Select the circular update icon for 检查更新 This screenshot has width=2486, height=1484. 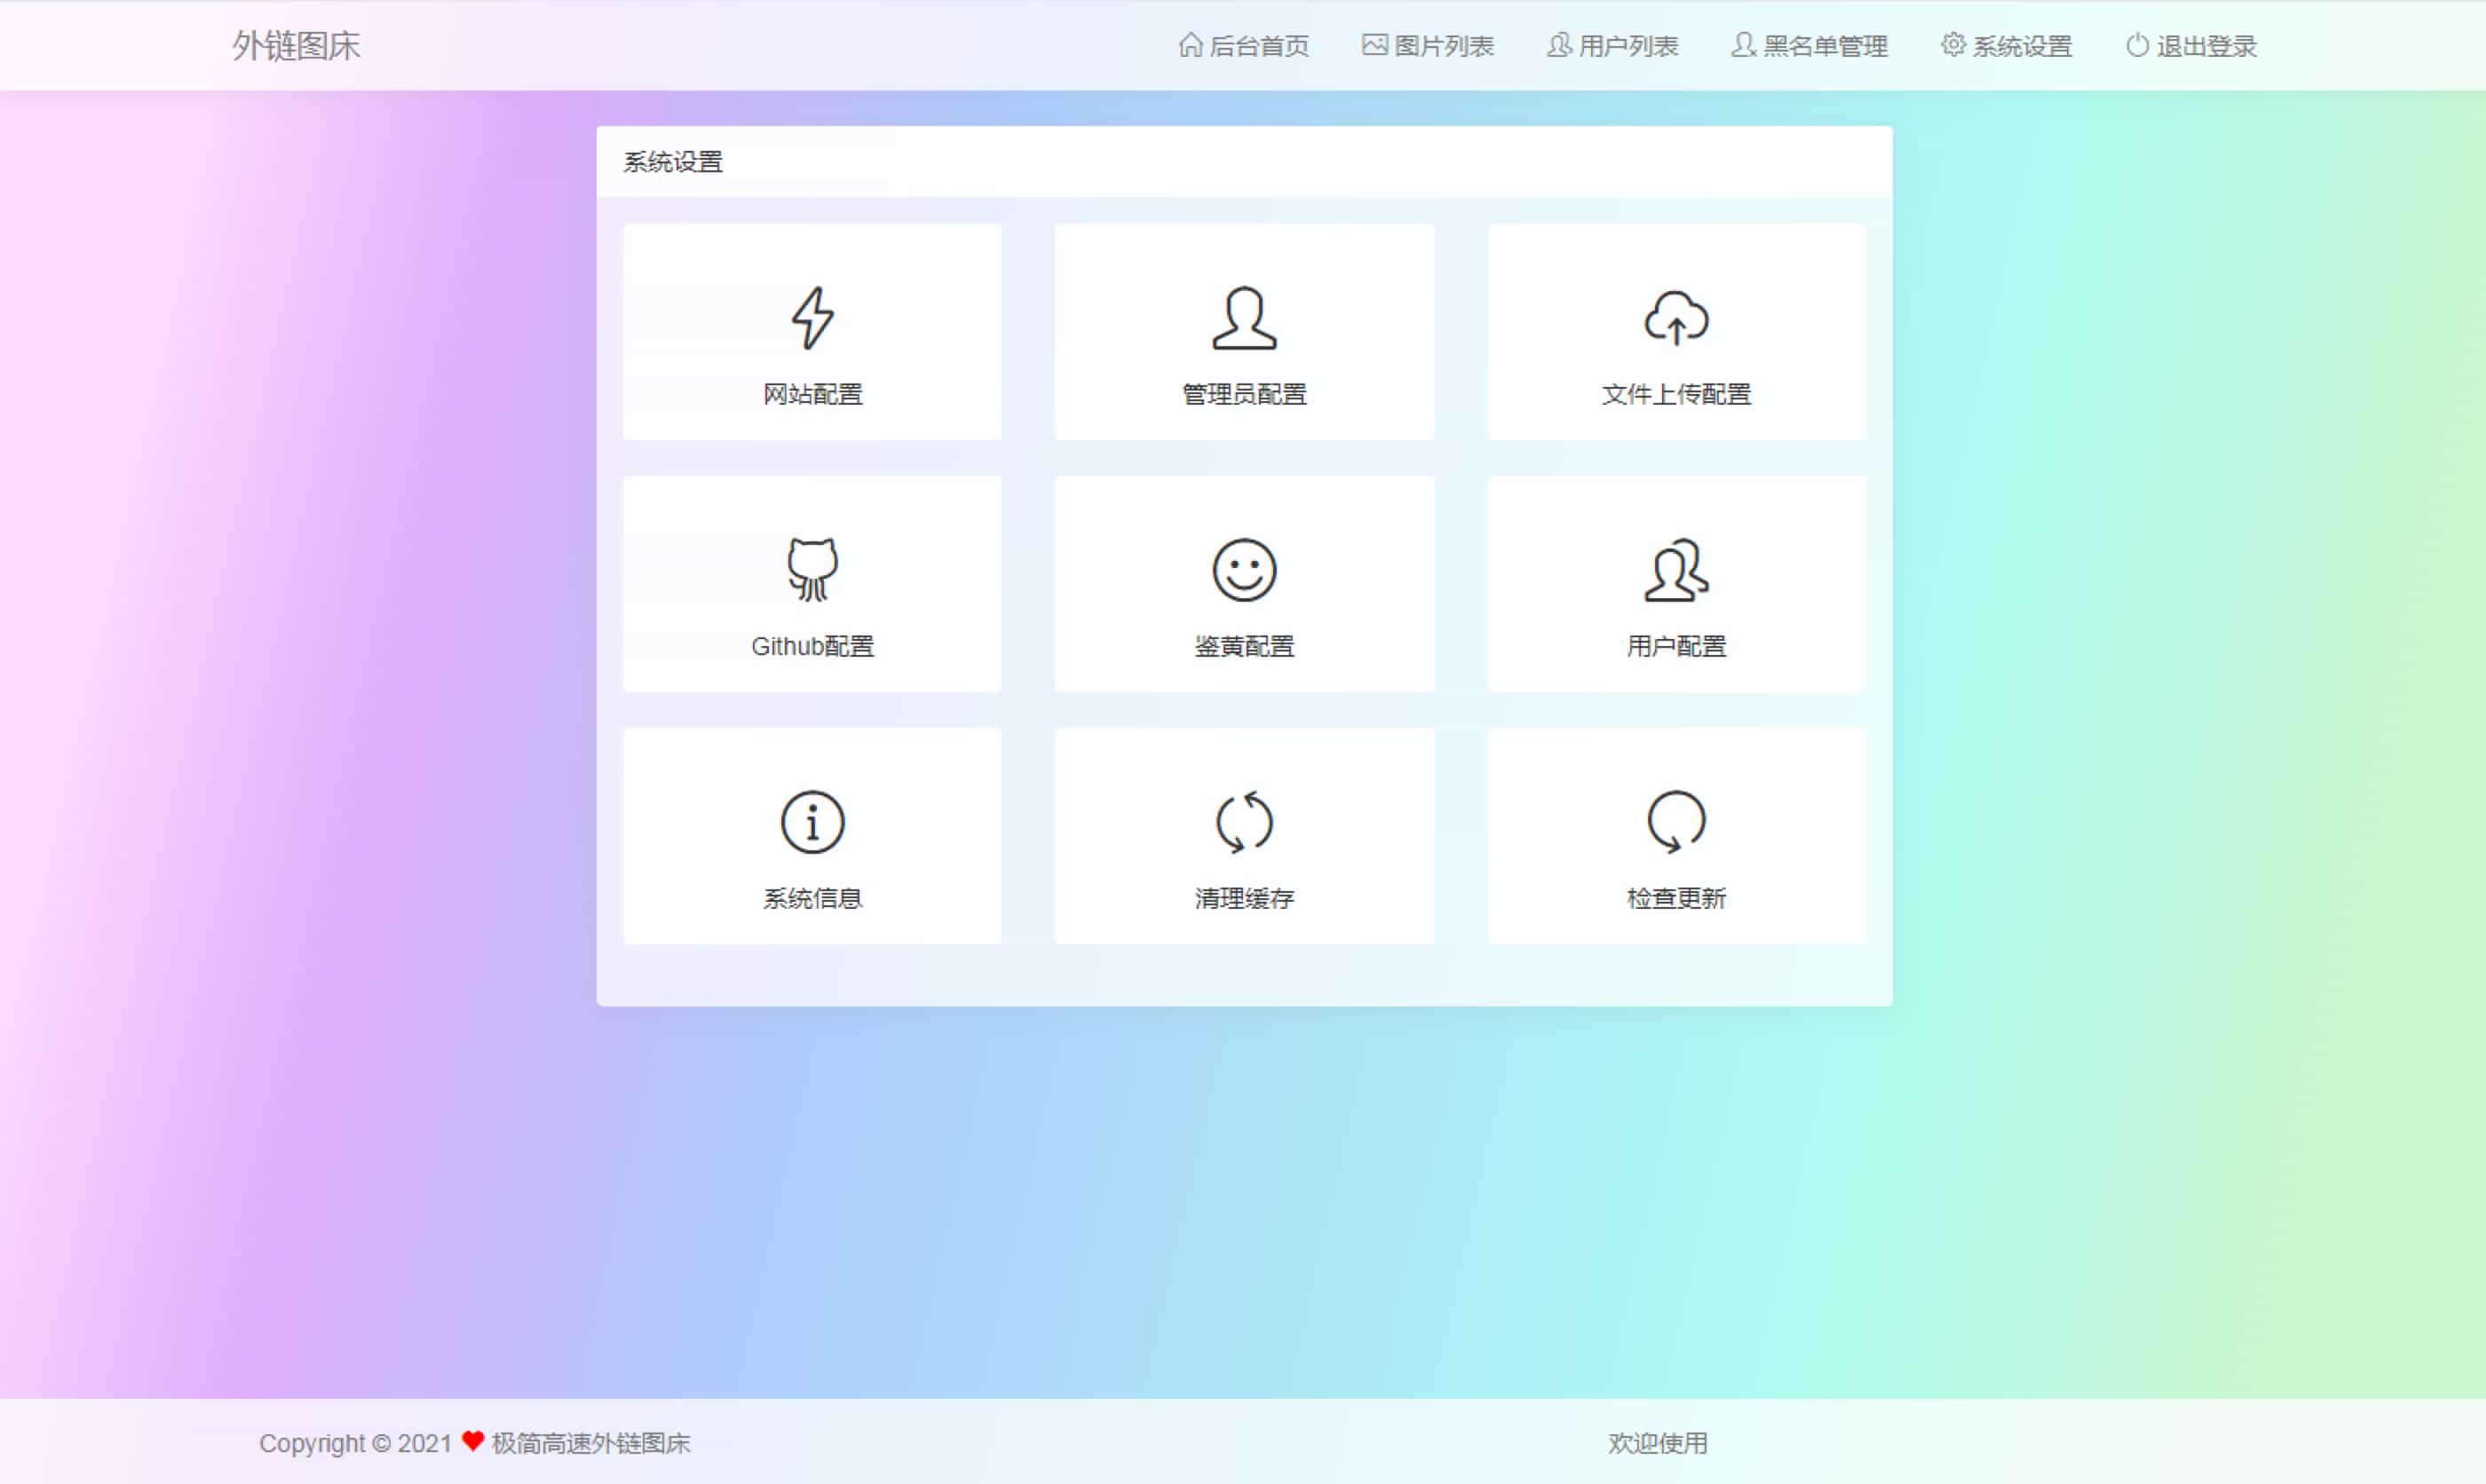point(1676,820)
